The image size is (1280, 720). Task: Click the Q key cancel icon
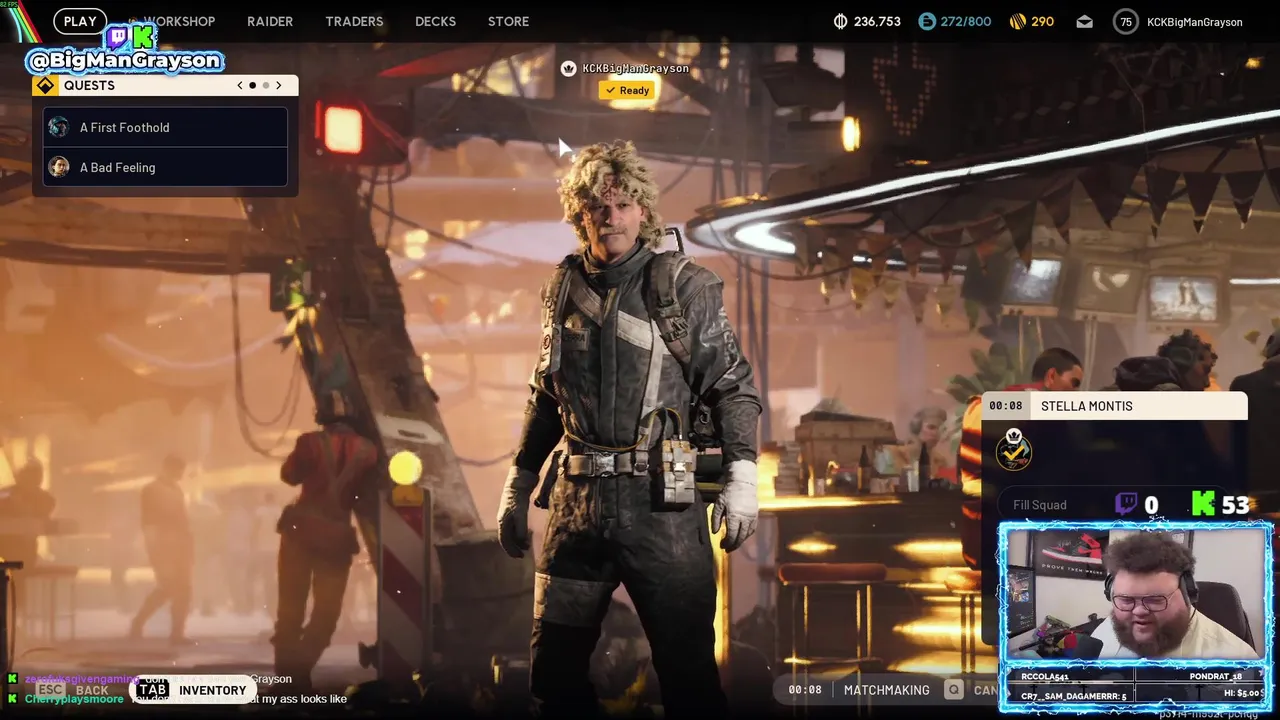(x=955, y=690)
